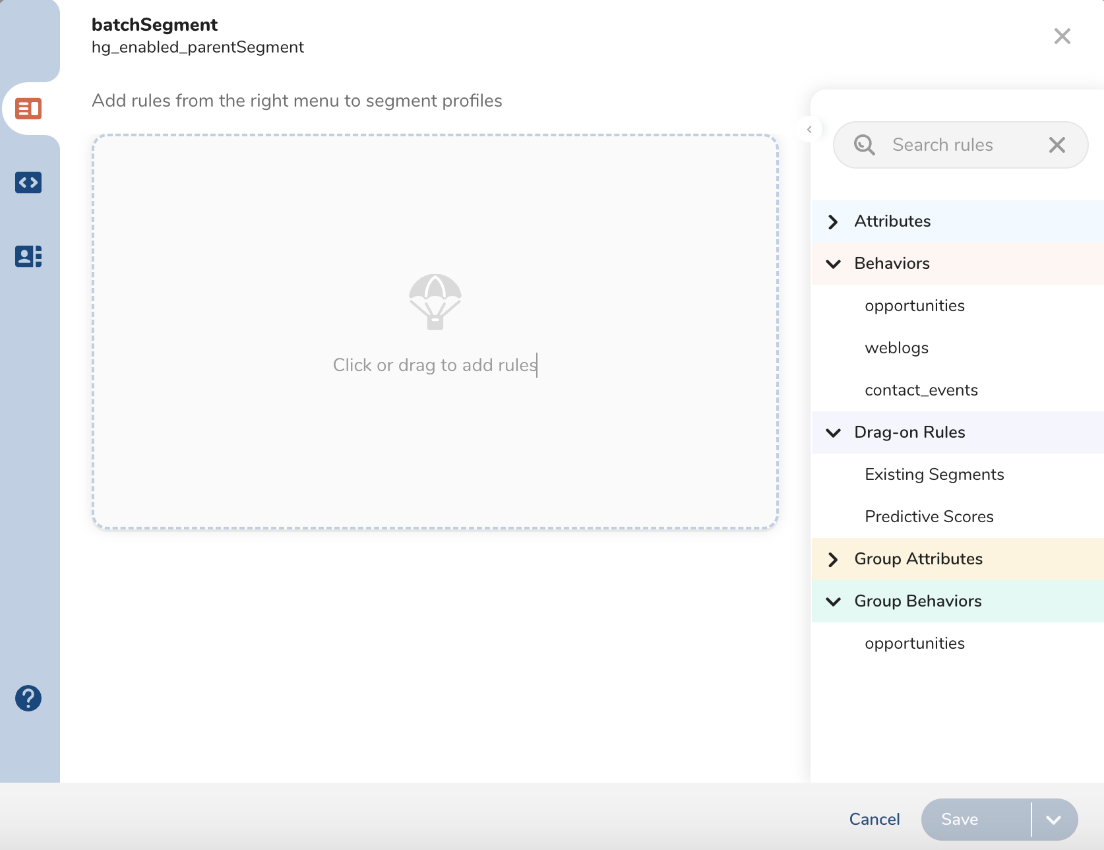Click the search magnifier icon

click(x=864, y=145)
